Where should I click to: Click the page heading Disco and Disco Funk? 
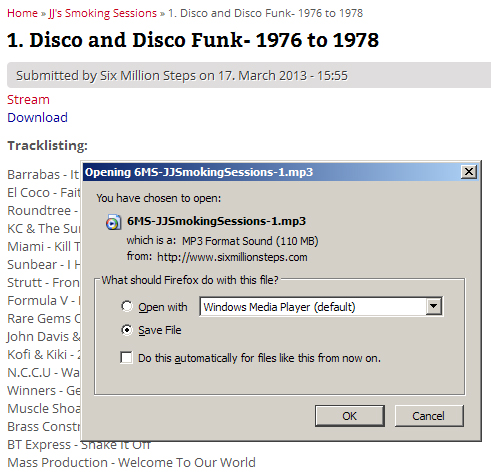(193, 40)
